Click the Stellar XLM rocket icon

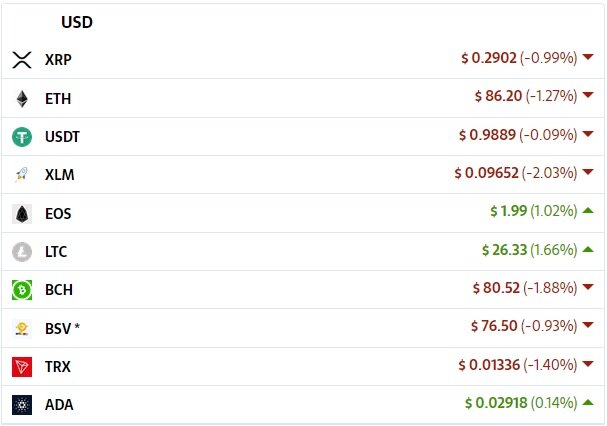click(x=22, y=175)
